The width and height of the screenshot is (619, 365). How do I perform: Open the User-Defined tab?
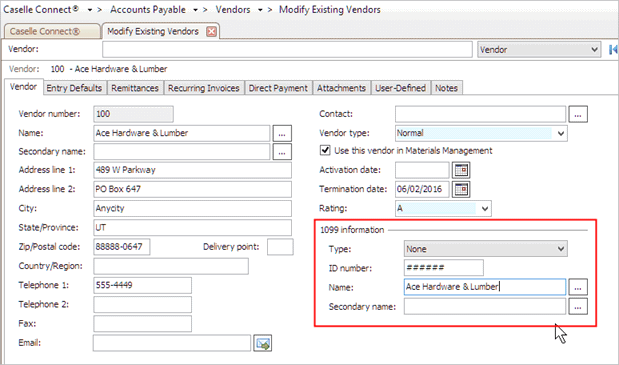(x=400, y=88)
